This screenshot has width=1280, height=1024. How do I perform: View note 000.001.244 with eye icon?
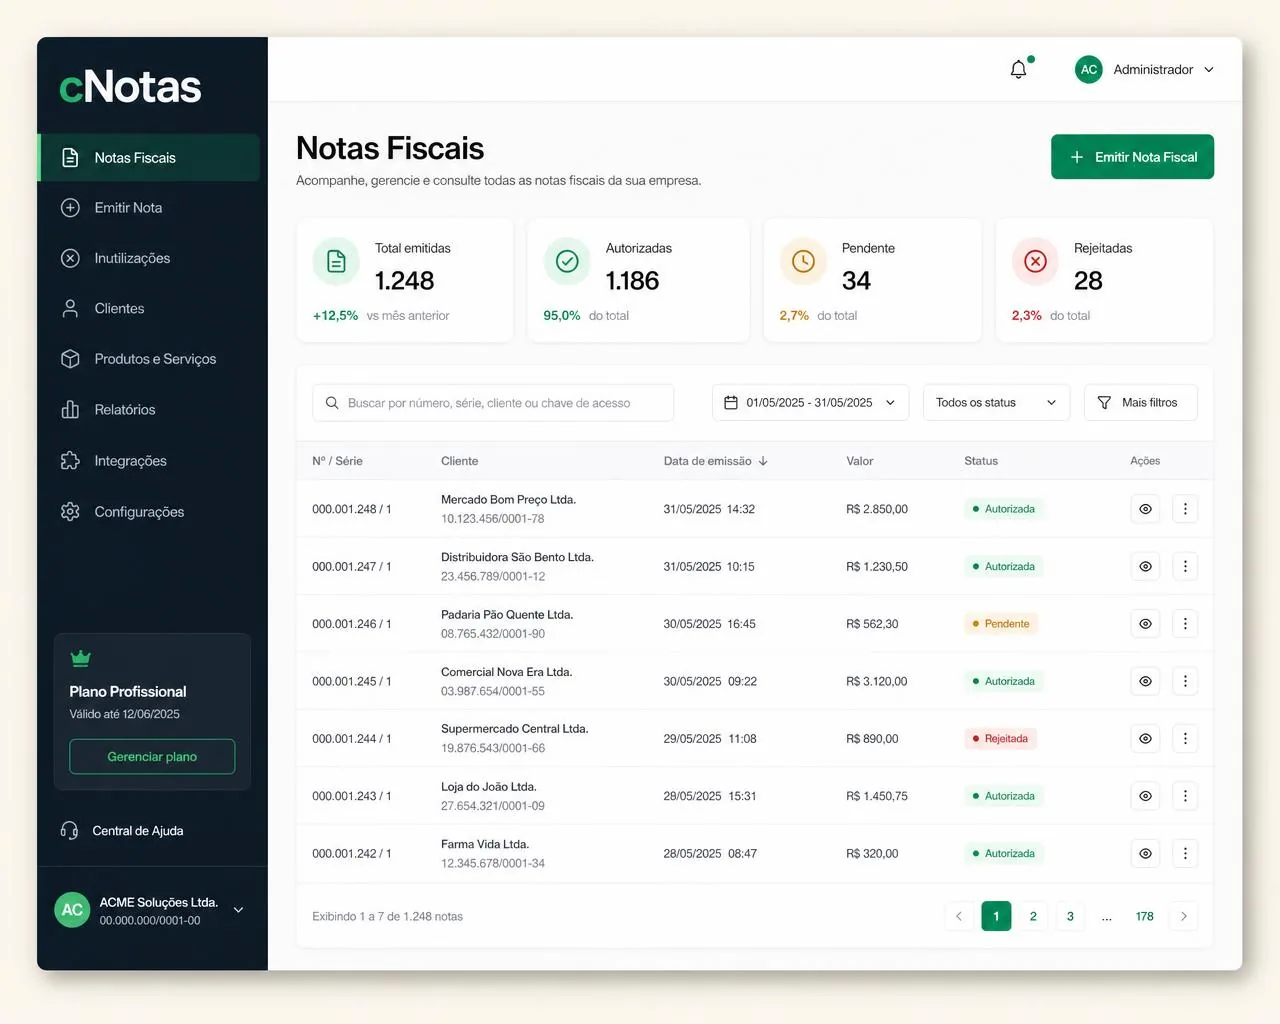click(1145, 739)
